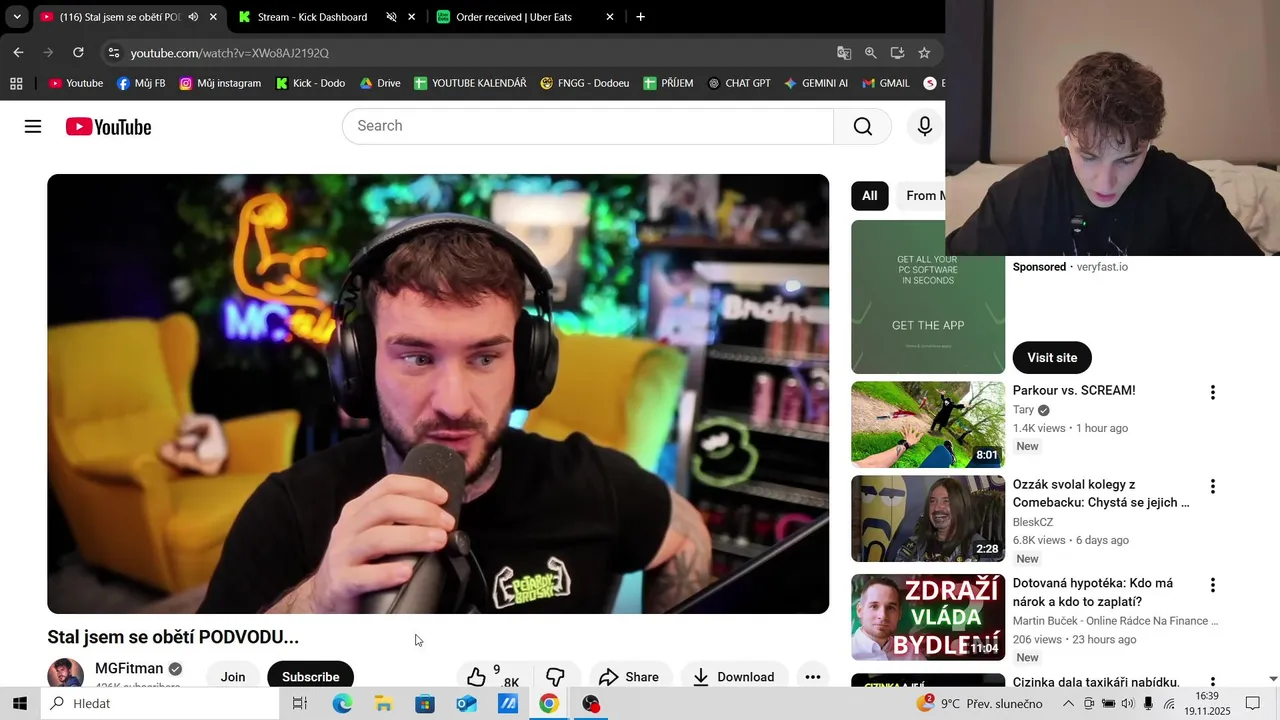Open options for Dotovaná hypotéka video
The width and height of the screenshot is (1280, 720).
(x=1212, y=584)
